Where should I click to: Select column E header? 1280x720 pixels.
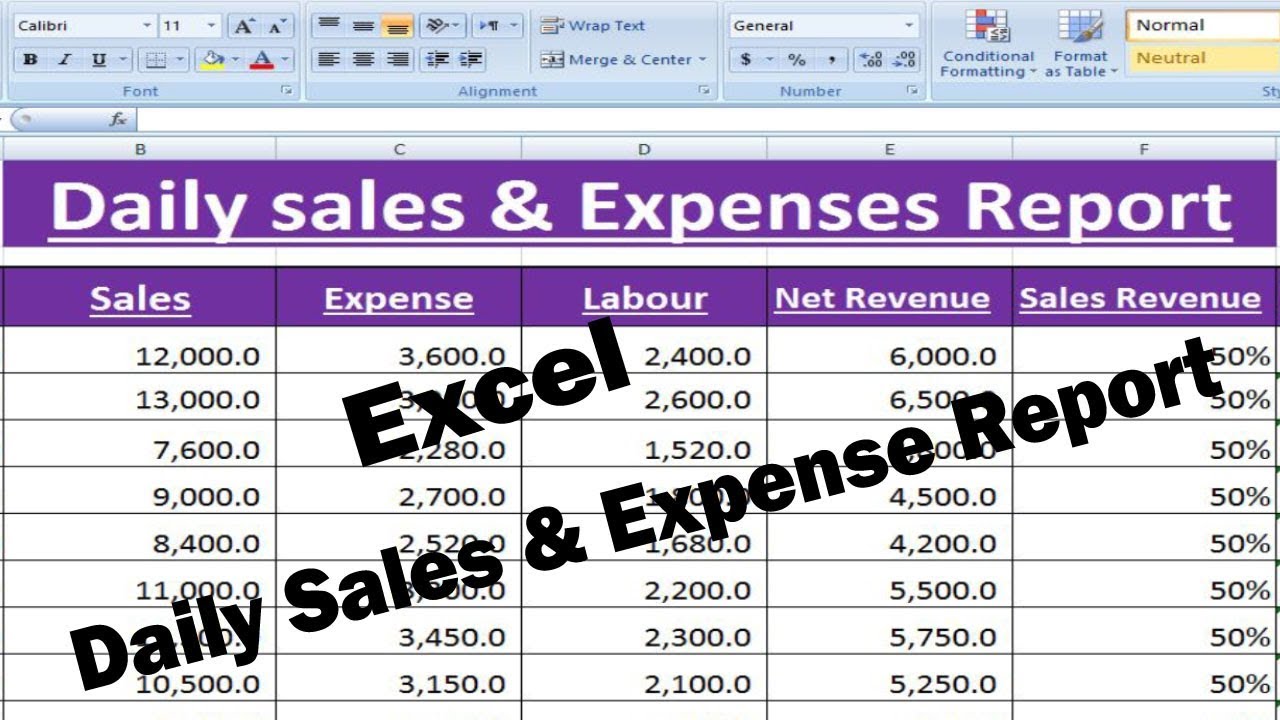(x=889, y=149)
